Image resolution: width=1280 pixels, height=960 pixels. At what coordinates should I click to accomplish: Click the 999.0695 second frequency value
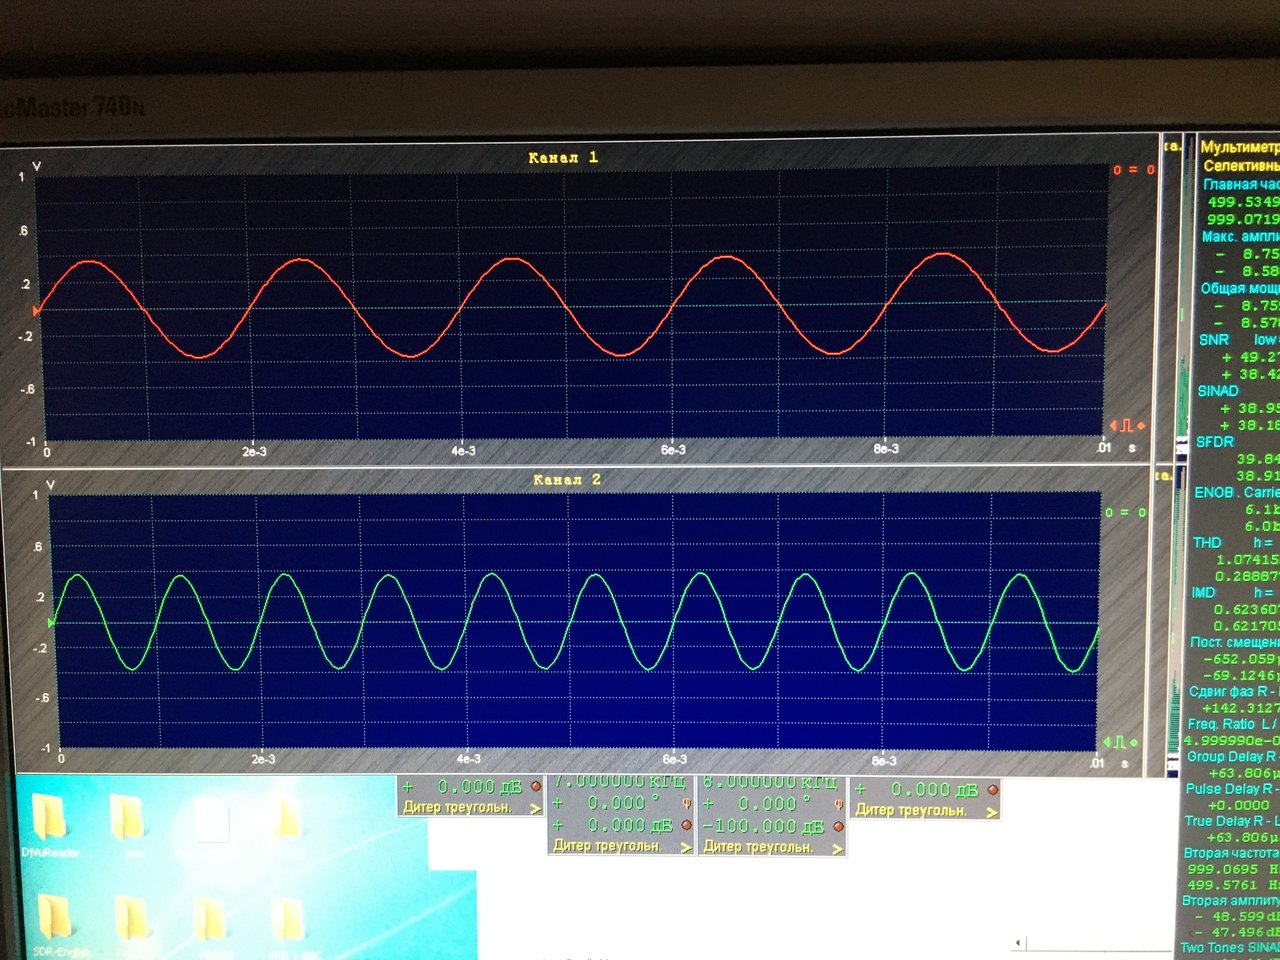tap(1222, 869)
